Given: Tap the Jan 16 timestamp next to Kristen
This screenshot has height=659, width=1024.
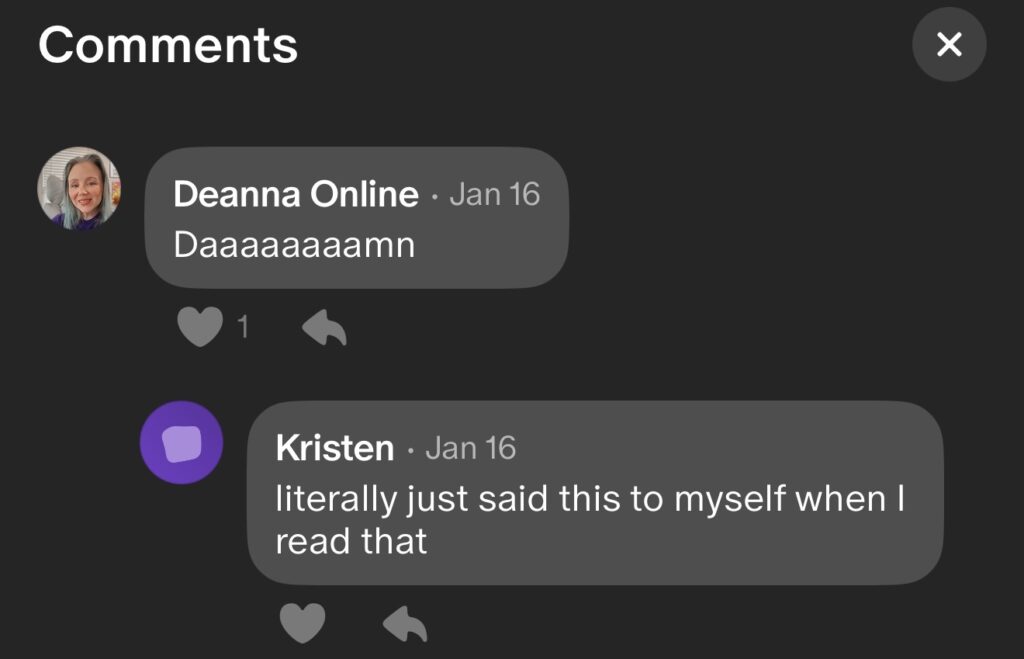Looking at the screenshot, I should click(470, 448).
